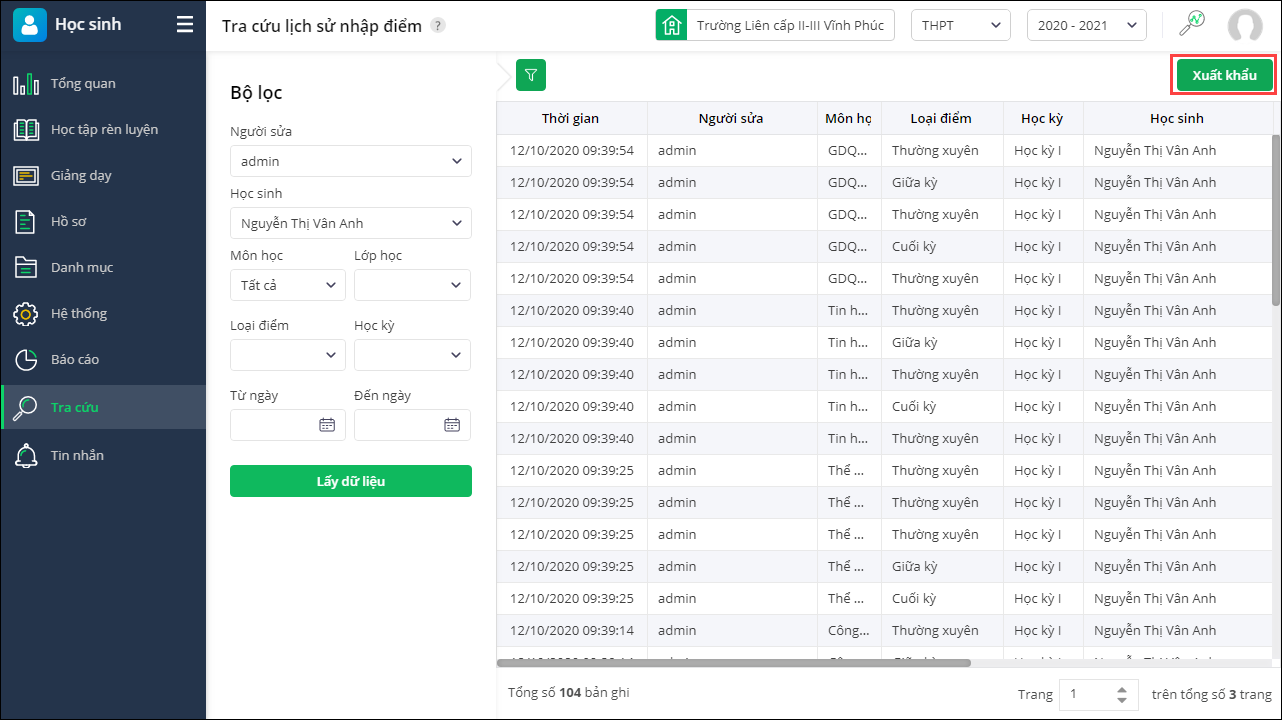Click the magnifier chart icon in header

[x=1192, y=24]
